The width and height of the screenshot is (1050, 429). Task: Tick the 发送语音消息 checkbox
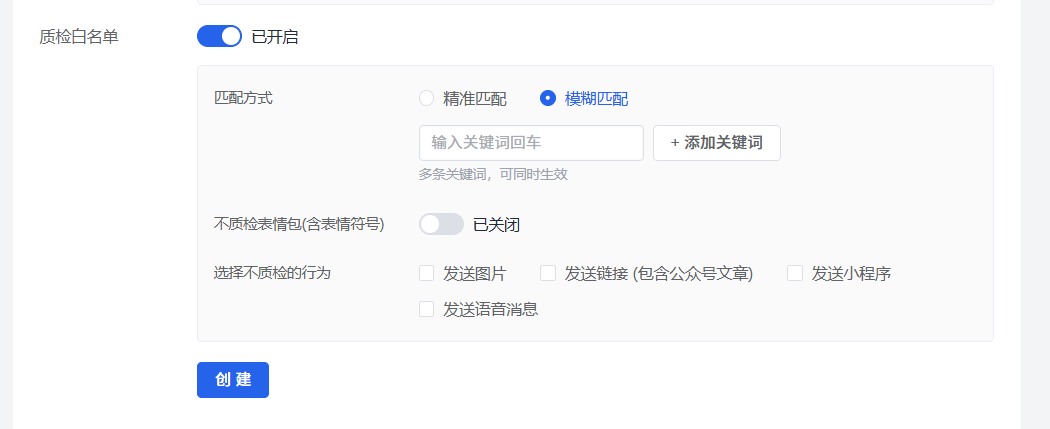click(x=427, y=309)
